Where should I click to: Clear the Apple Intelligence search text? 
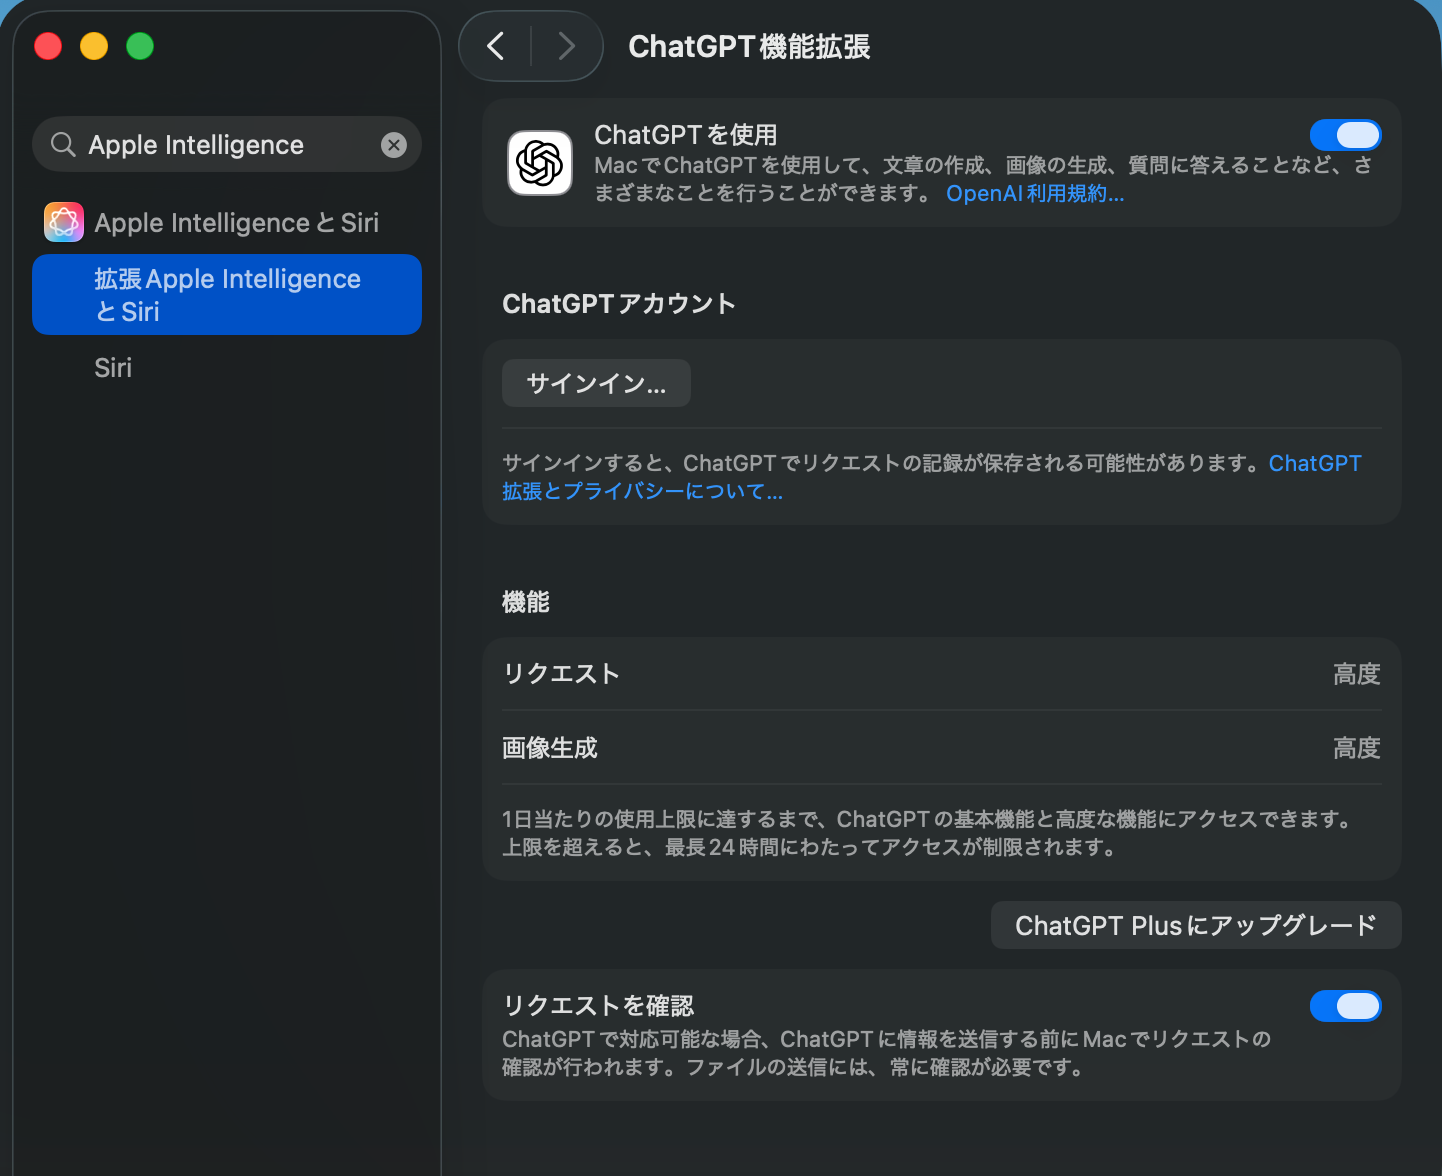(x=394, y=145)
